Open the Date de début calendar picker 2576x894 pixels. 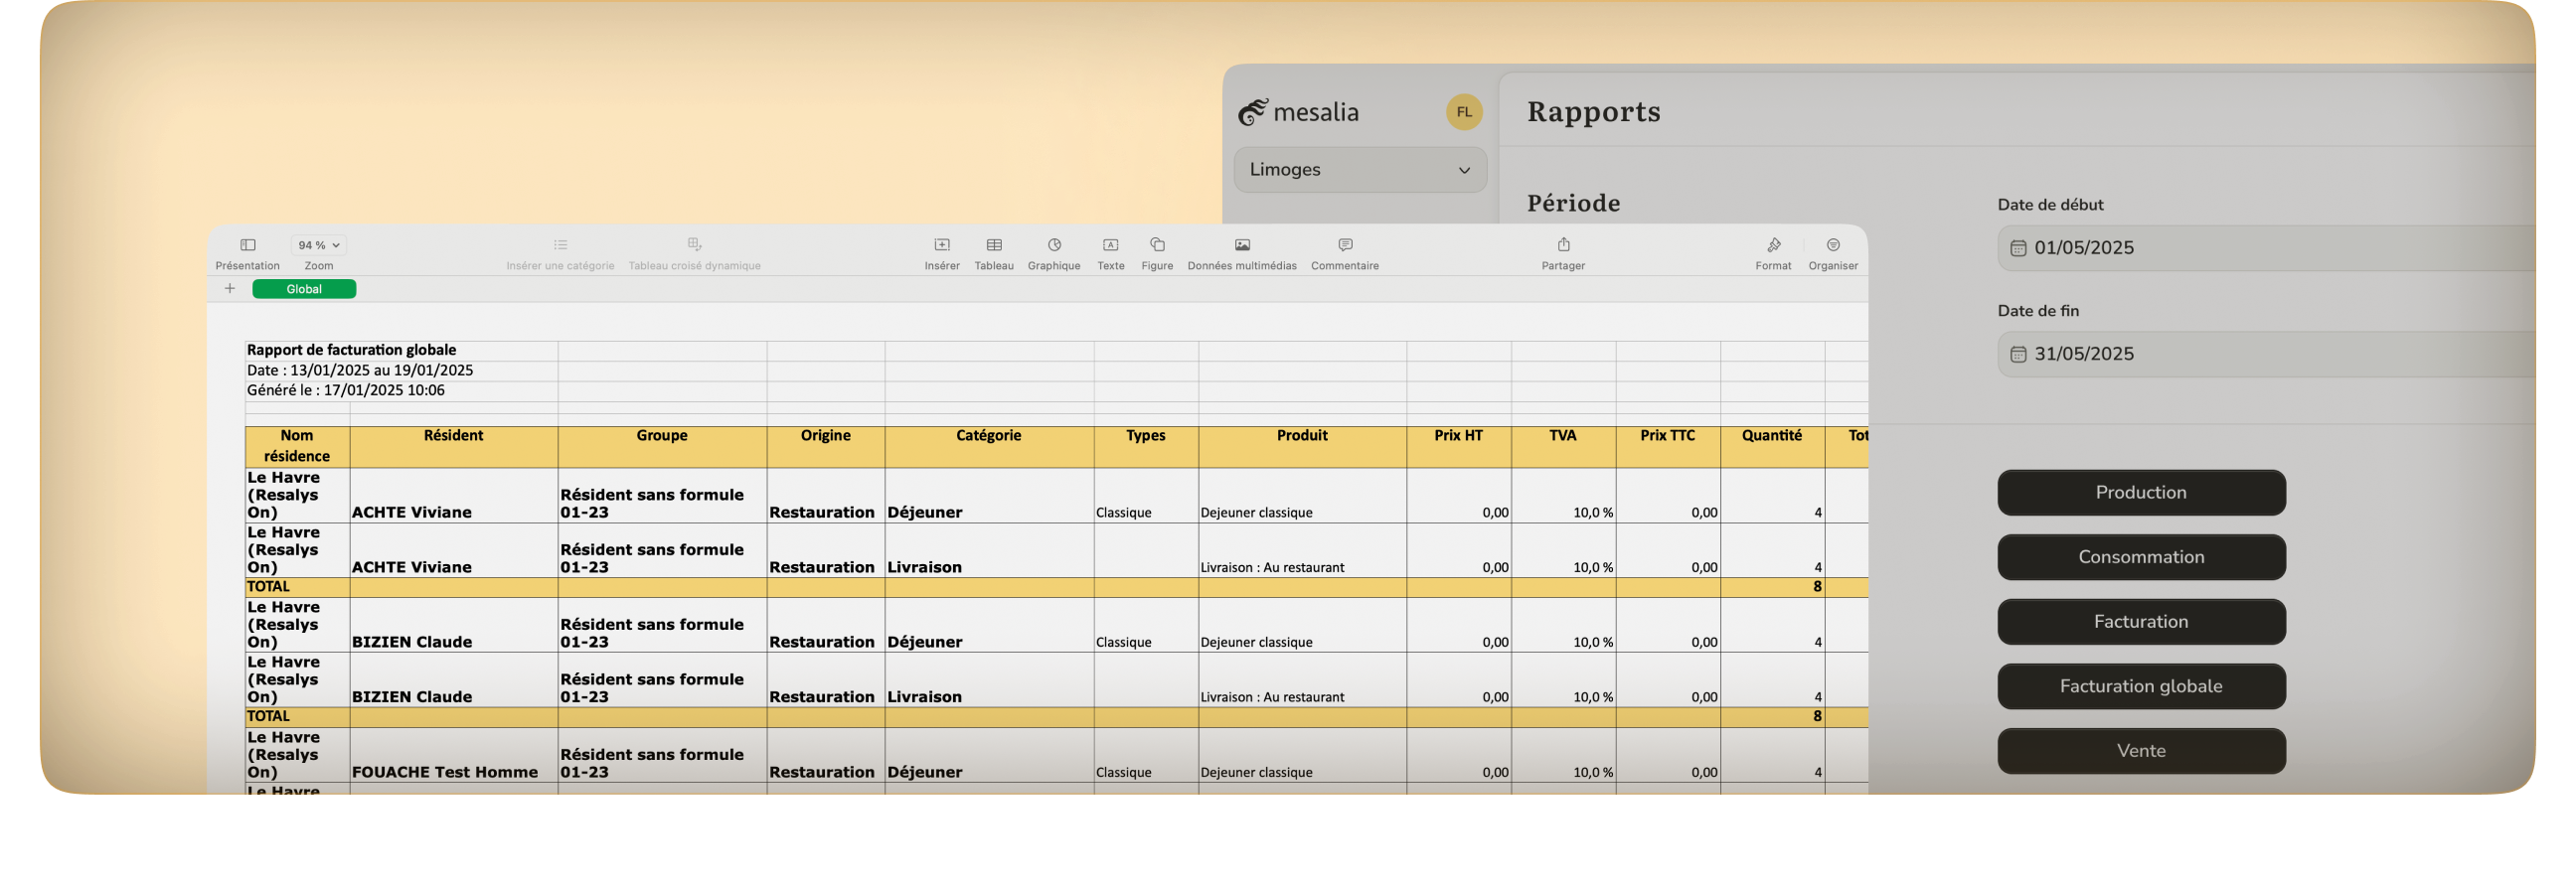[x=2018, y=248]
